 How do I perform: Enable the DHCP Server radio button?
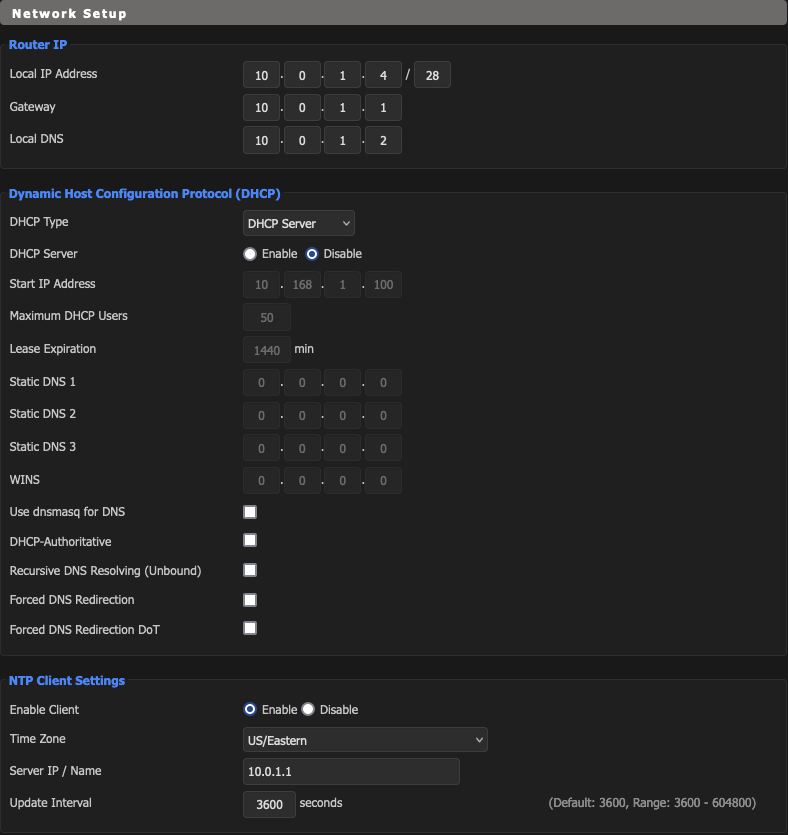coord(250,254)
